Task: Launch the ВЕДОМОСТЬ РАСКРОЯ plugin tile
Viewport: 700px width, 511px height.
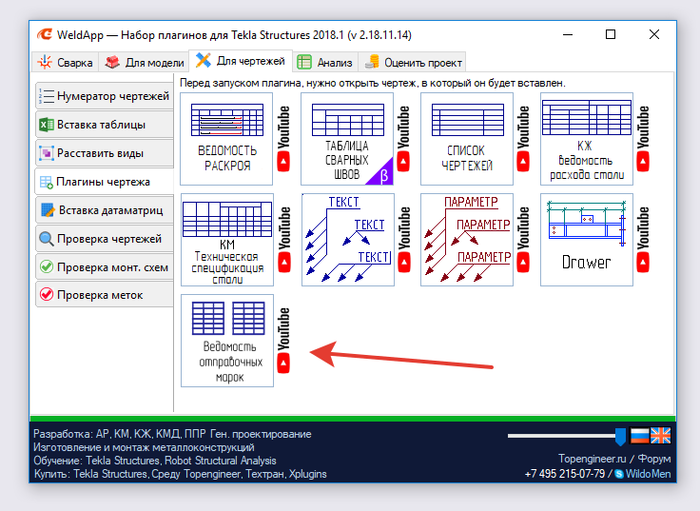Action: (x=226, y=139)
